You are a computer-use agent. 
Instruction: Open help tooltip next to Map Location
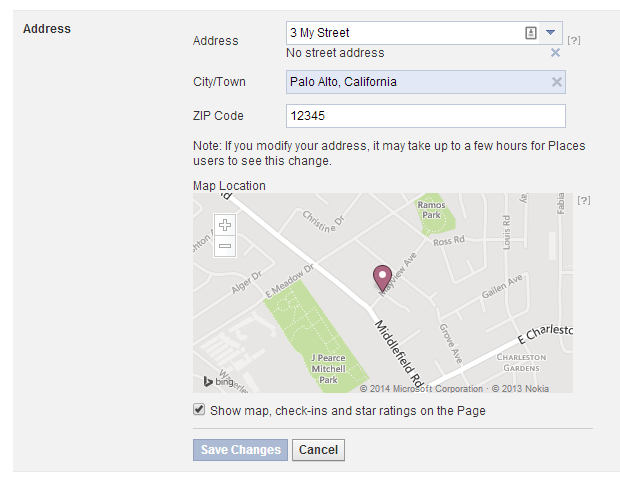pyautogui.click(x=584, y=200)
